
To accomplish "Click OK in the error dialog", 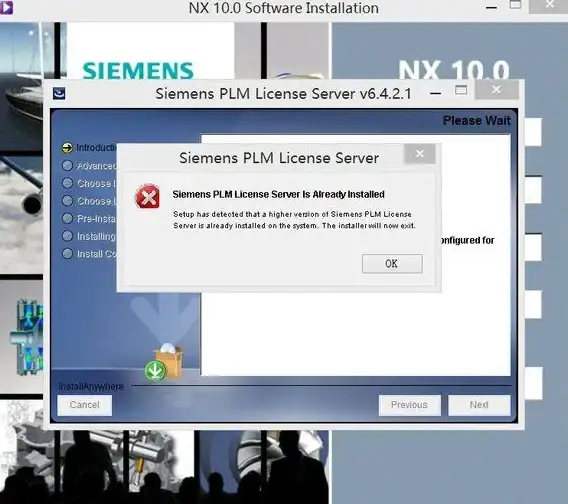I will click(392, 263).
